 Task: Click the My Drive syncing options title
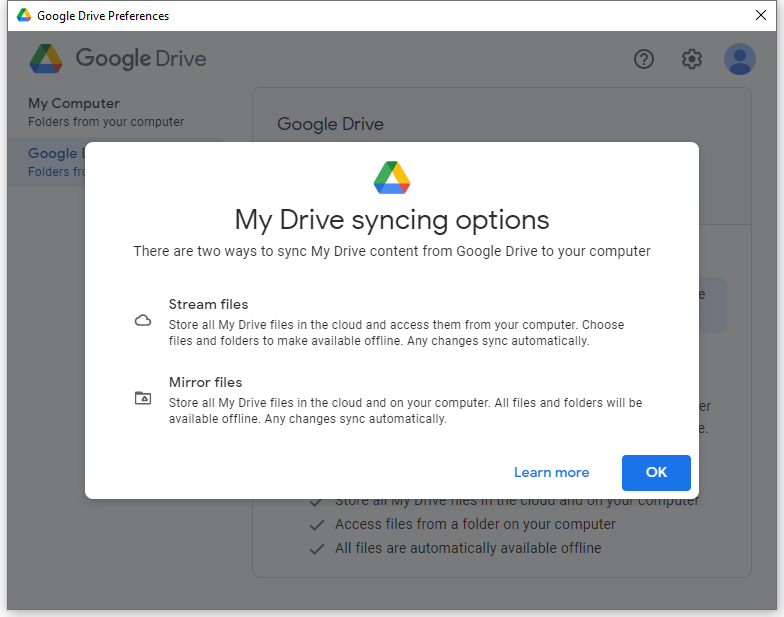point(392,219)
